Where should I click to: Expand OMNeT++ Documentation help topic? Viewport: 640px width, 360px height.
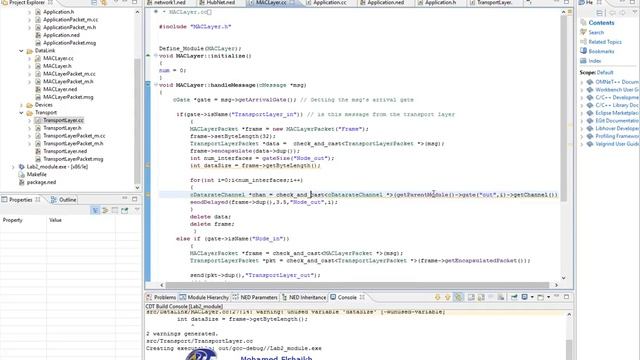[582, 82]
